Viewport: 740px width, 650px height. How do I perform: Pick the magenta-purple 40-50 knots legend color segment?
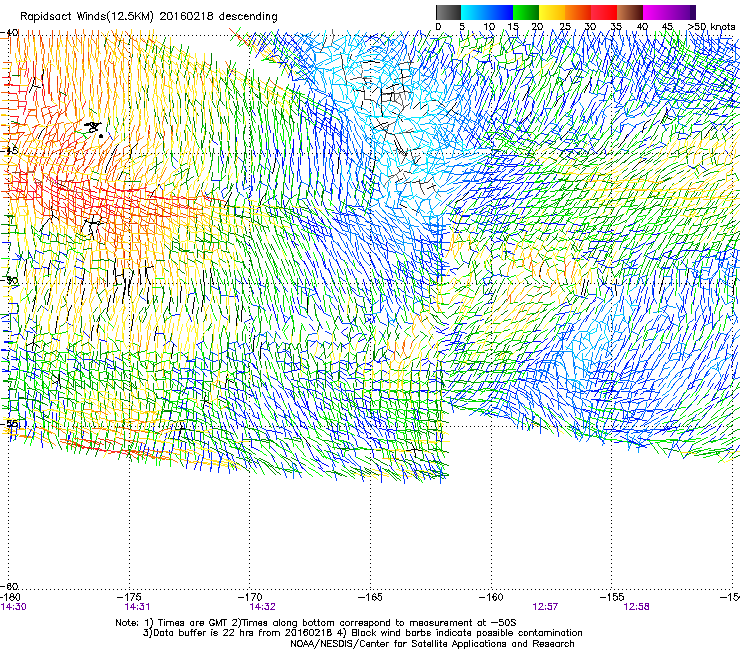point(669,12)
